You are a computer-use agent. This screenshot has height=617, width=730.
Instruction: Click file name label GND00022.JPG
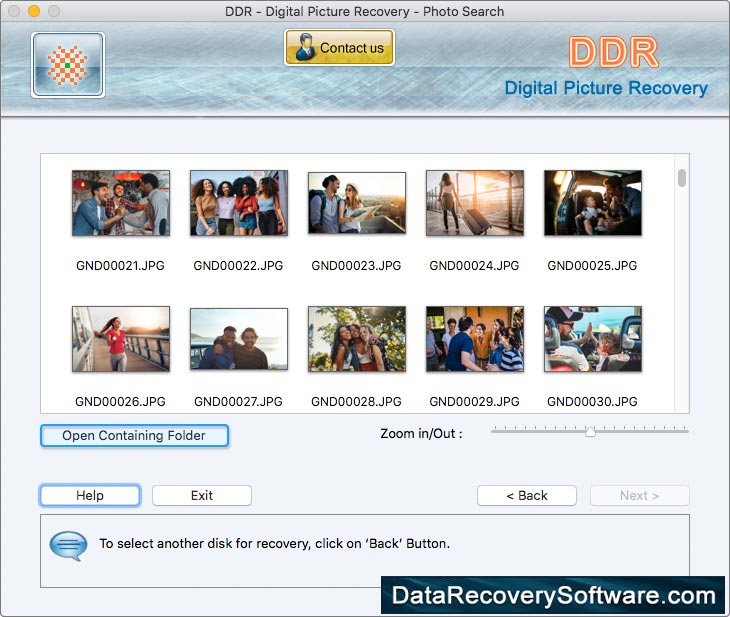(x=238, y=265)
